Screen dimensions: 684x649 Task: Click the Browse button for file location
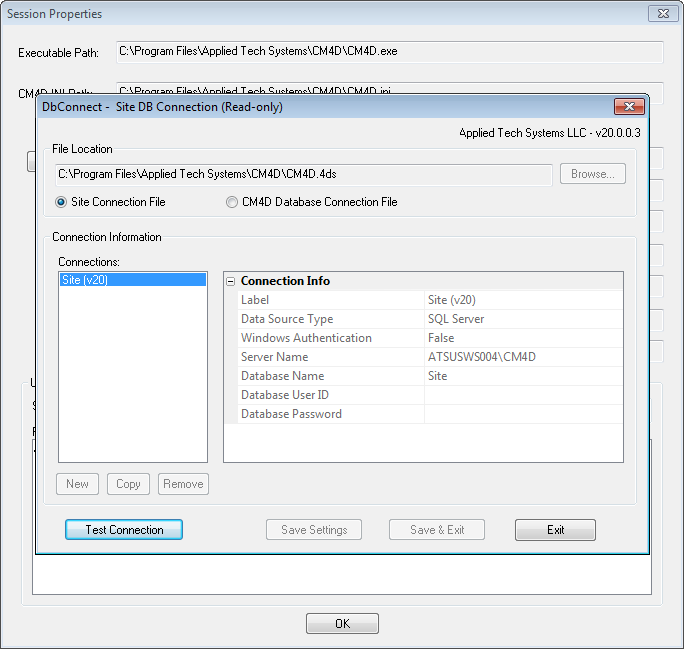(x=592, y=174)
